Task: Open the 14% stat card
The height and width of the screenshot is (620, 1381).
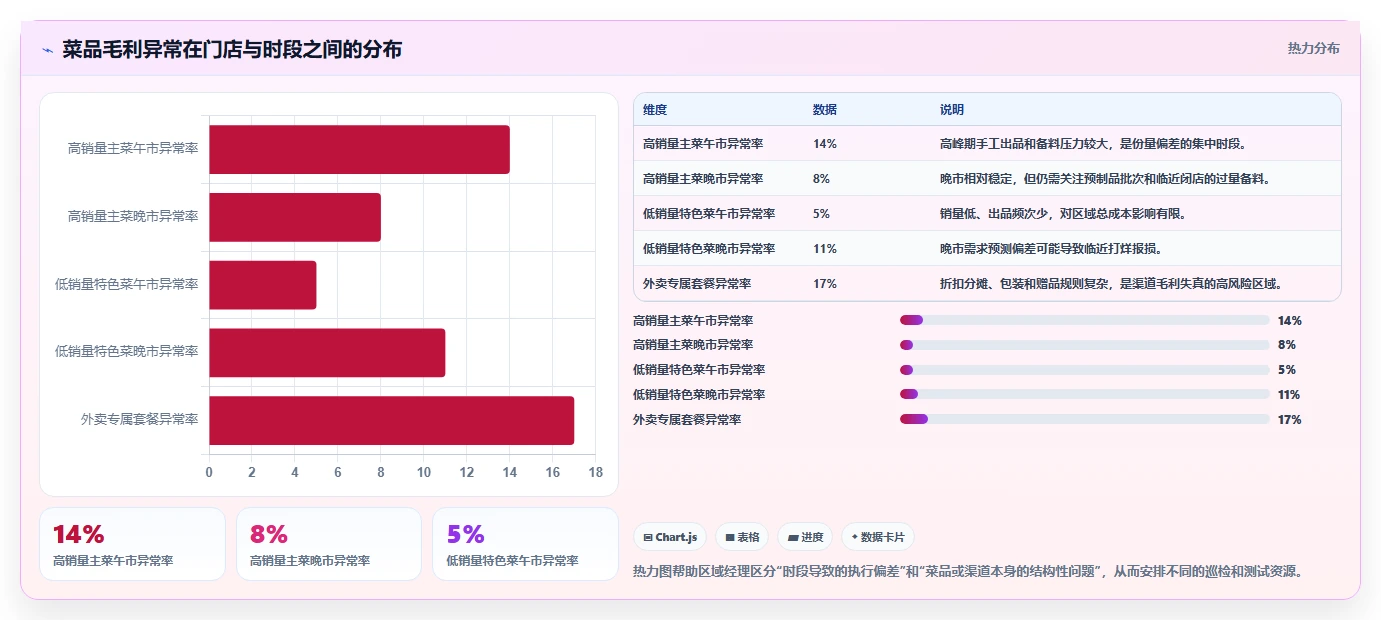Action: (132, 544)
